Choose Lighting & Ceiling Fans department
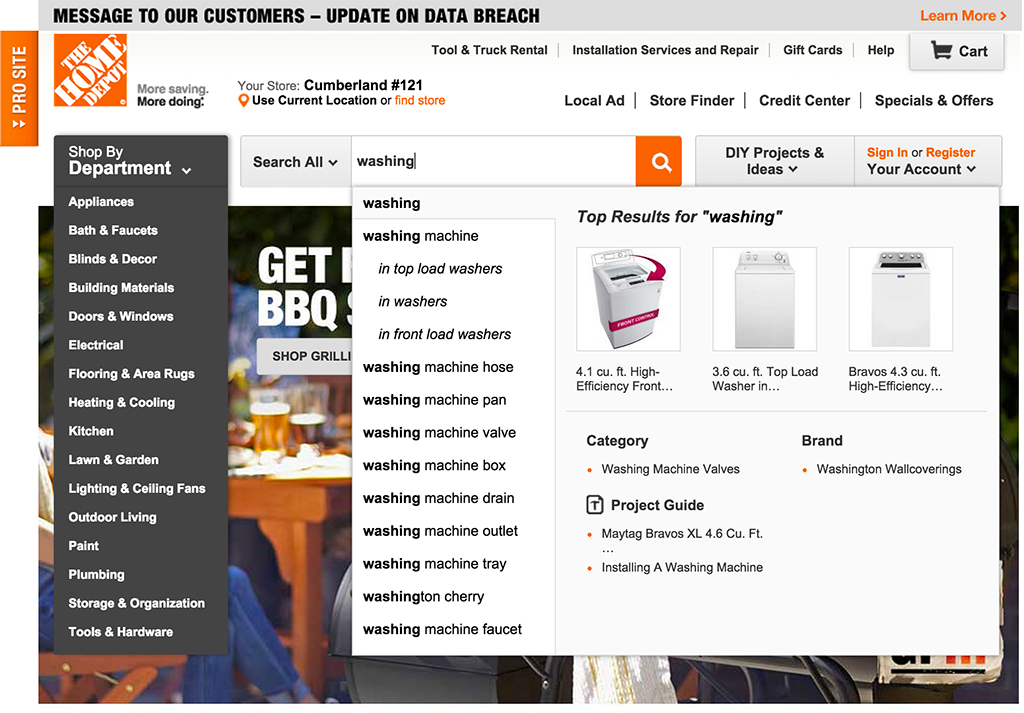Image resolution: width=1024 pixels, height=713 pixels. coord(137,489)
